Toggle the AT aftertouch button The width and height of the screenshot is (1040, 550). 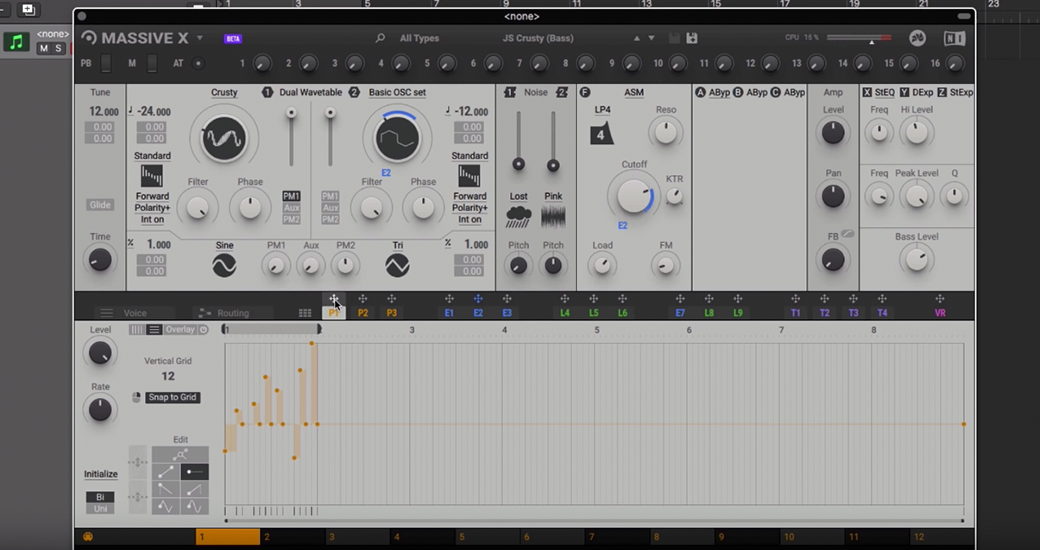click(198, 64)
